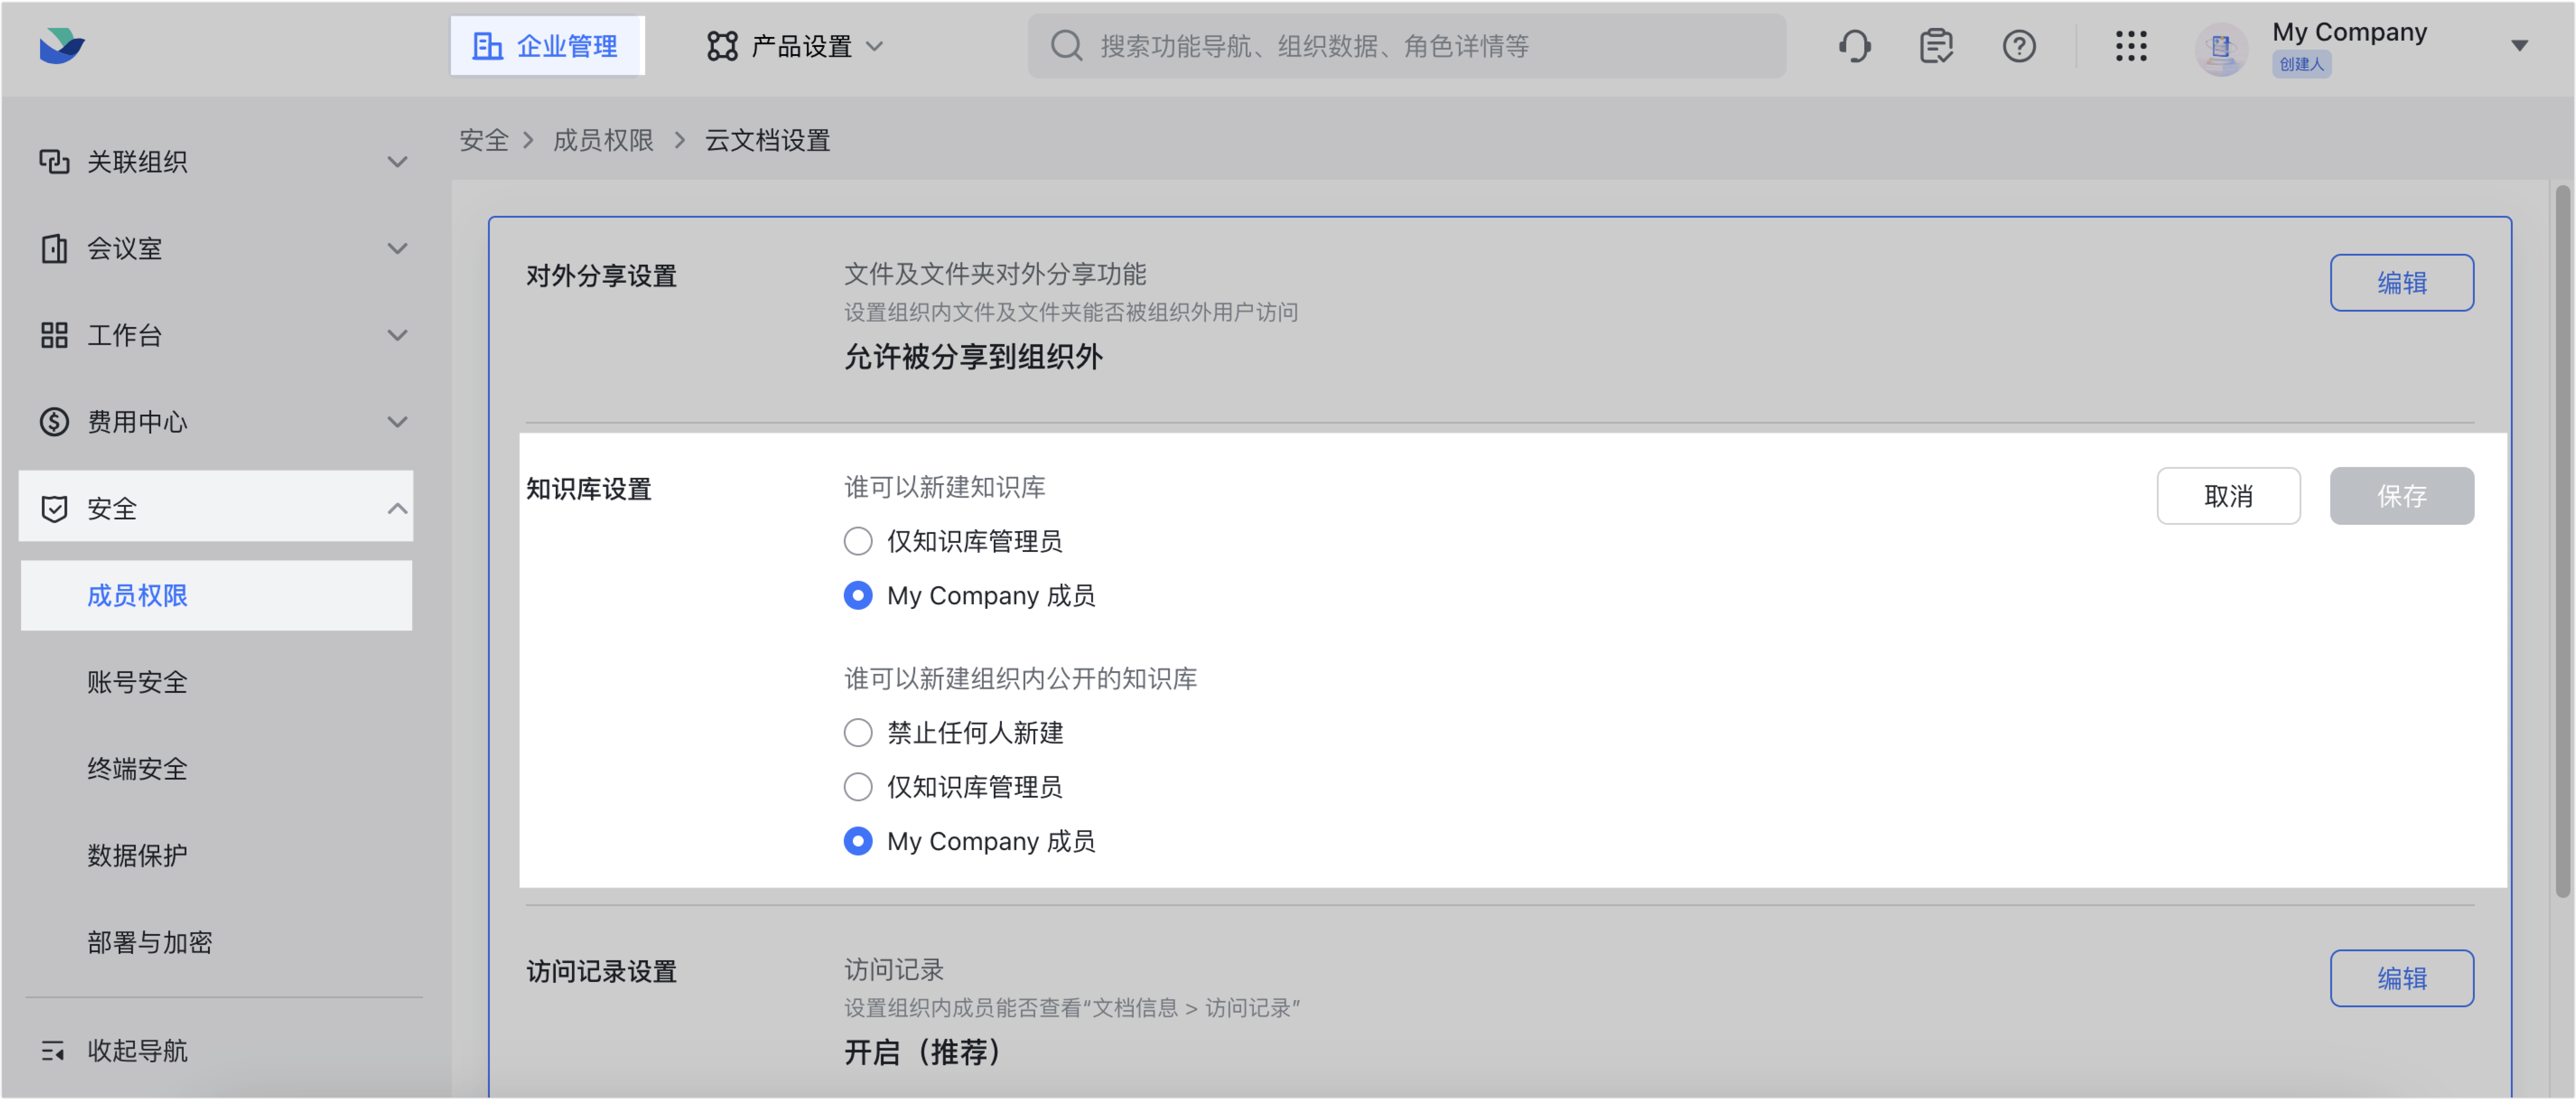Screen dimensions: 2576x1099
Task: Select My Company 成员 under 组织内公开的知识库
Action: 858,841
